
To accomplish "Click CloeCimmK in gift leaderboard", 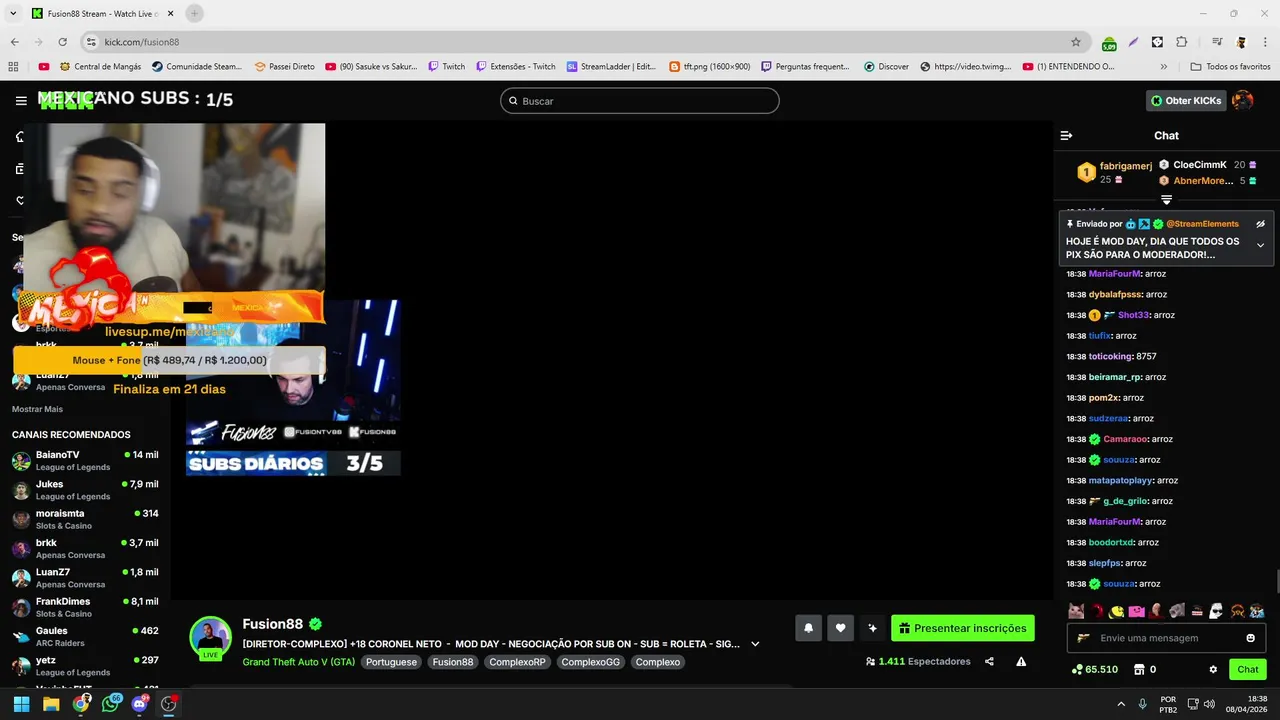I will point(1200,165).
